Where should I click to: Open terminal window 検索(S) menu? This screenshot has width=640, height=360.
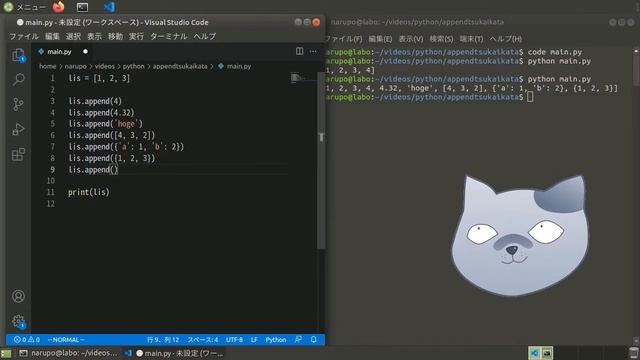441,39
